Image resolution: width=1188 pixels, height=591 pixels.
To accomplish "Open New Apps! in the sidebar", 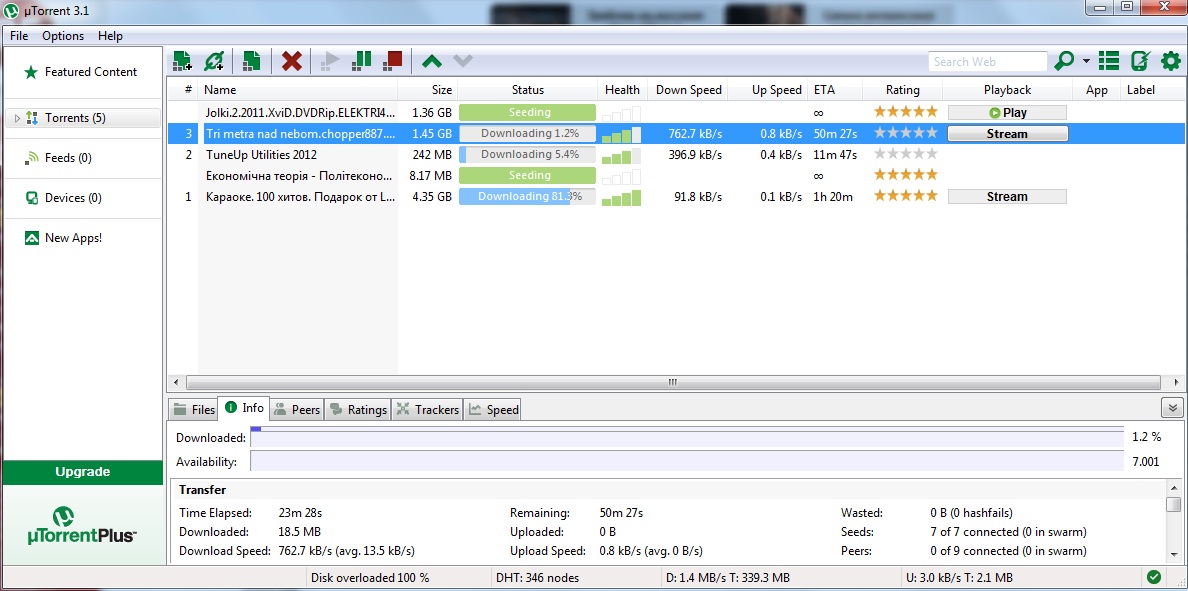I will click(x=82, y=238).
